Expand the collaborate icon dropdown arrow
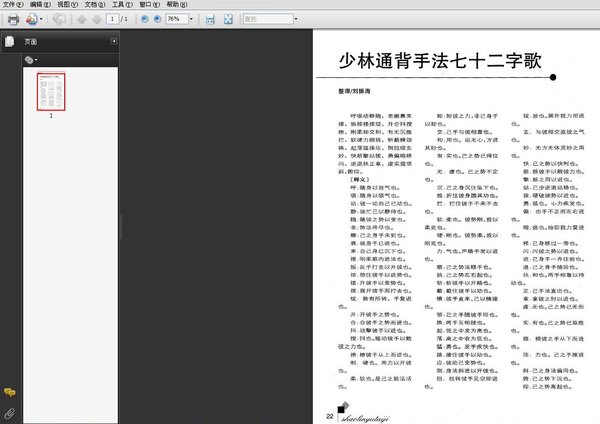 pos(41,19)
